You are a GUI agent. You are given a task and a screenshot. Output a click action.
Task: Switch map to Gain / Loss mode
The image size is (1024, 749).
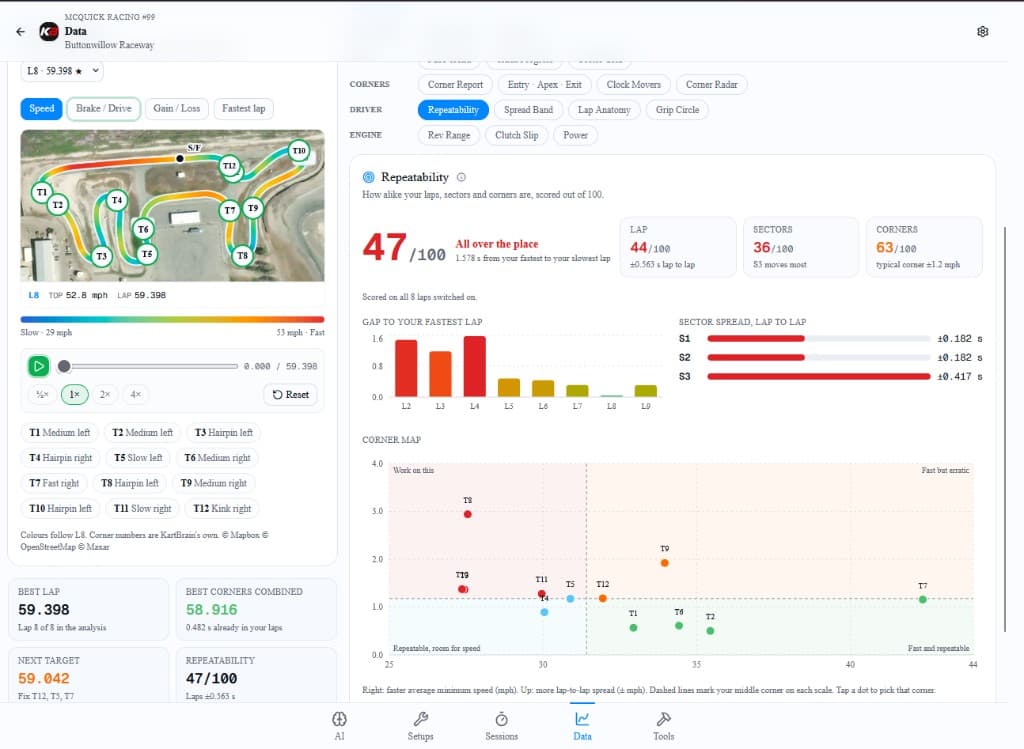pyautogui.click(x=177, y=108)
